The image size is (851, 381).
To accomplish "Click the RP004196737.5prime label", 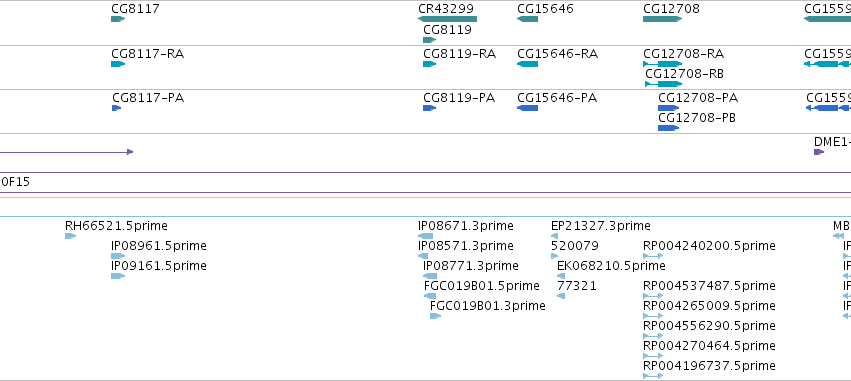I will 709,365.
